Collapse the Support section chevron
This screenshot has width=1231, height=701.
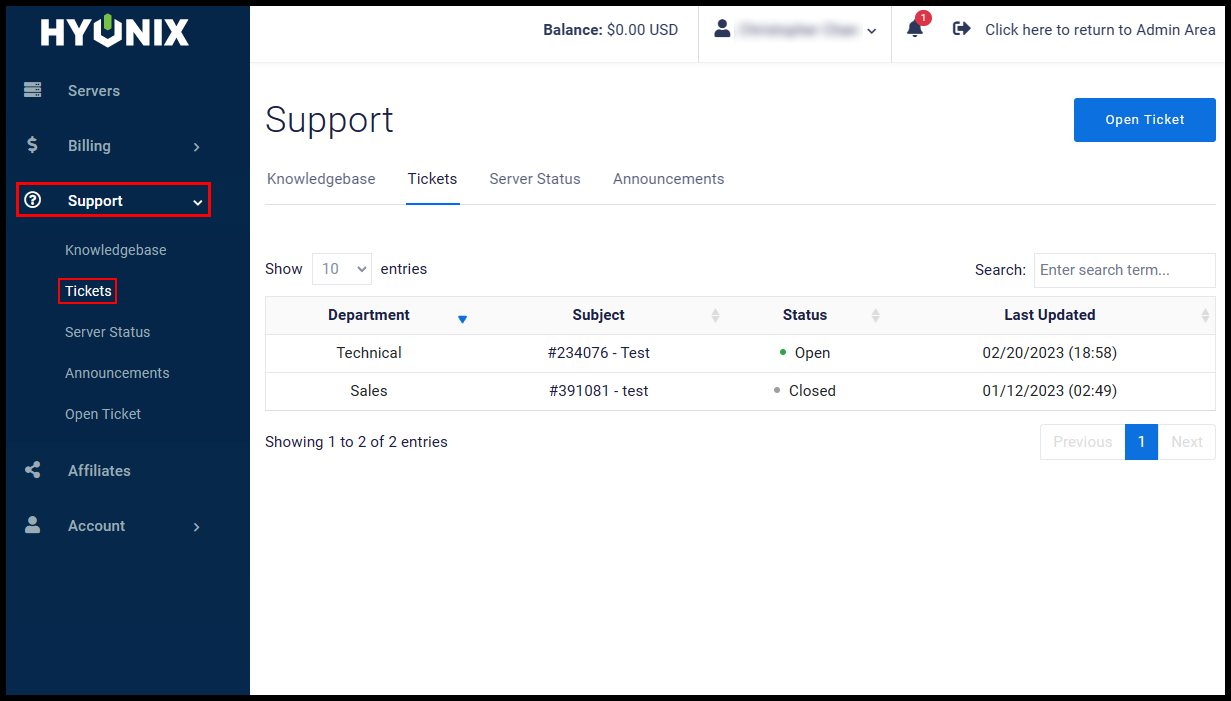[x=197, y=200]
